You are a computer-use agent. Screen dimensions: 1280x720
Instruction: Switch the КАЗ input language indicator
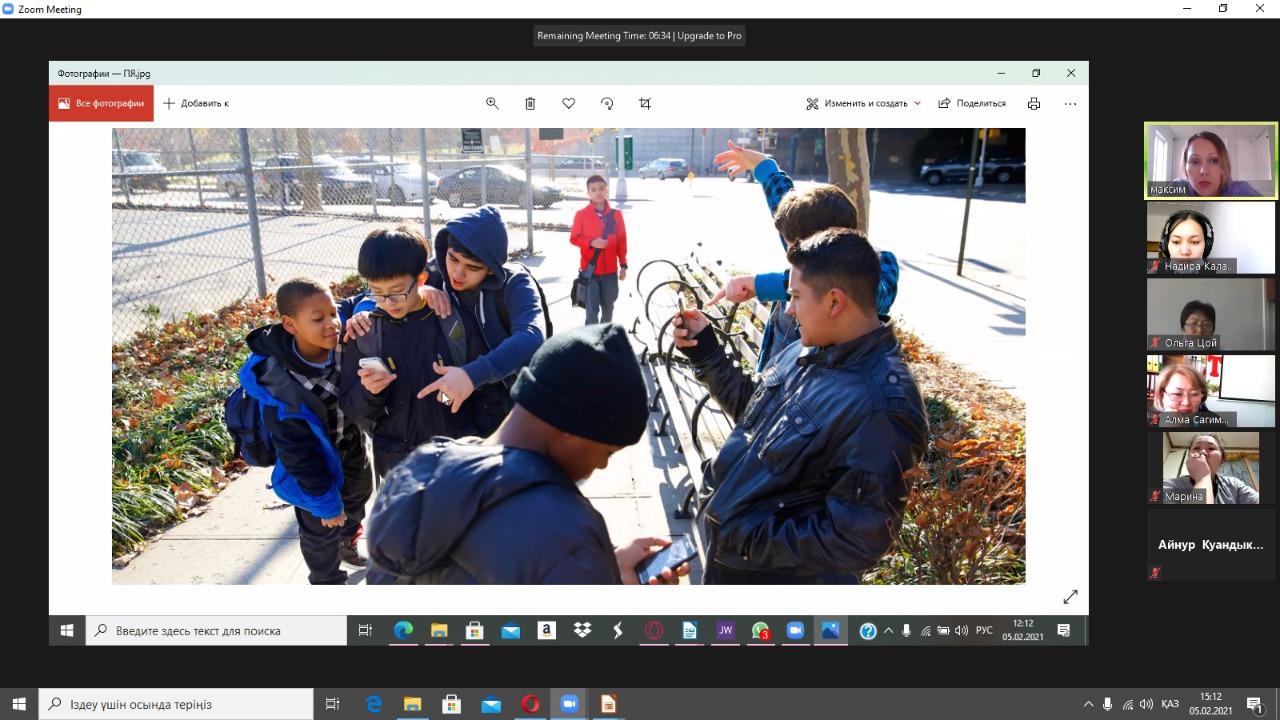click(x=1169, y=704)
